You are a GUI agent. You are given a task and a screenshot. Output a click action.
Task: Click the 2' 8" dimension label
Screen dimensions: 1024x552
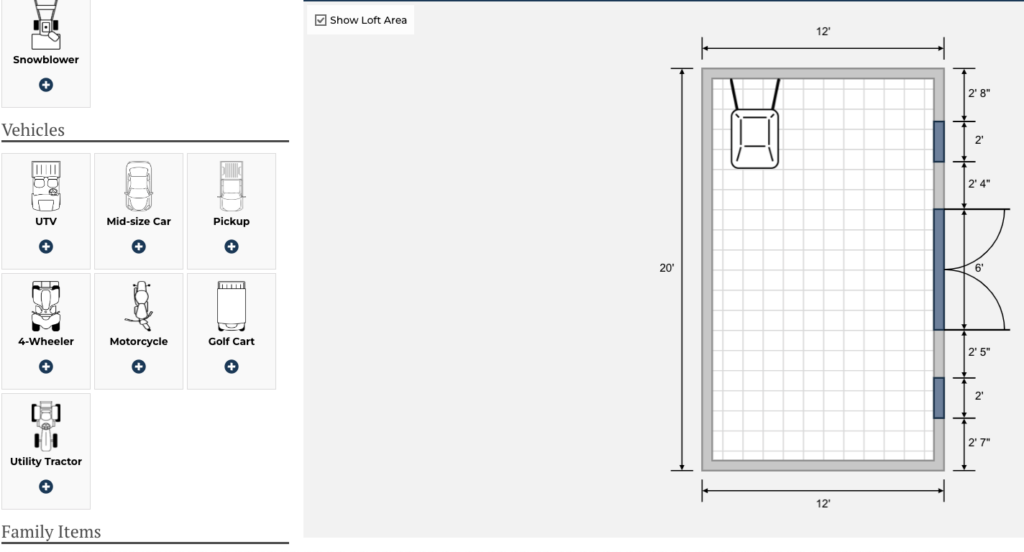point(979,93)
